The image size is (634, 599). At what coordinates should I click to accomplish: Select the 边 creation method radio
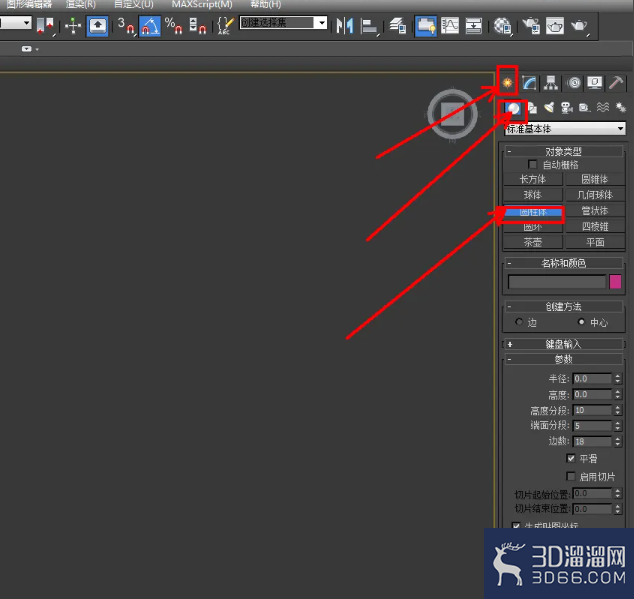pyautogui.click(x=519, y=322)
